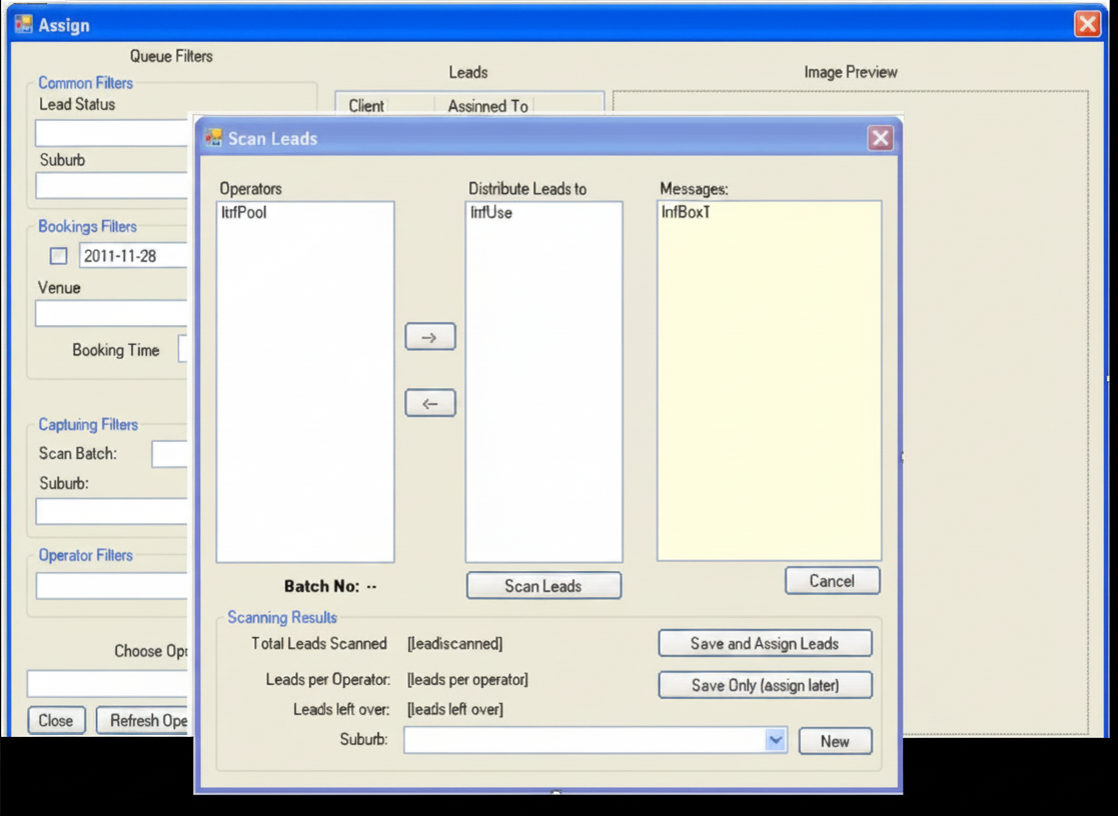Click the New button beside Suburb

click(835, 741)
